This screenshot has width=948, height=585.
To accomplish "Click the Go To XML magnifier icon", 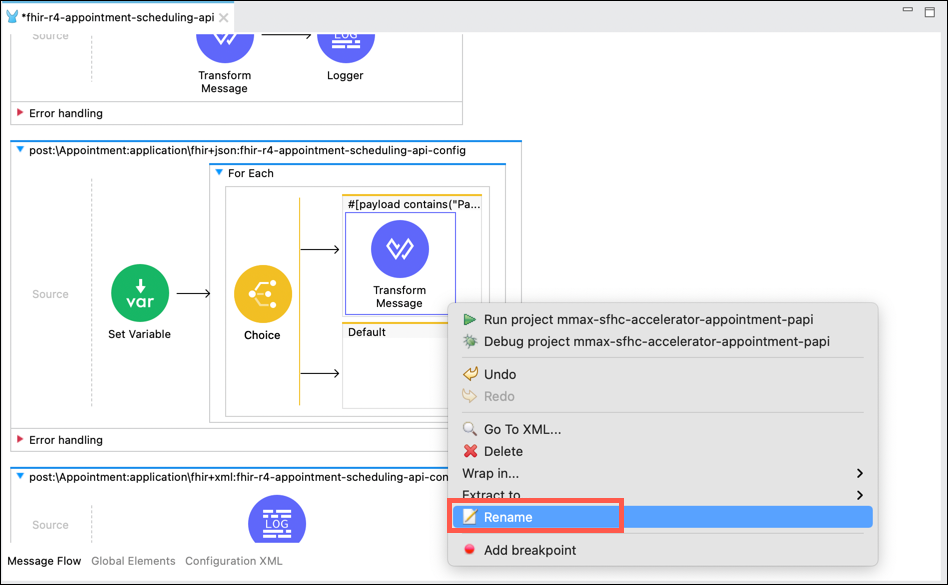I will tap(470, 429).
